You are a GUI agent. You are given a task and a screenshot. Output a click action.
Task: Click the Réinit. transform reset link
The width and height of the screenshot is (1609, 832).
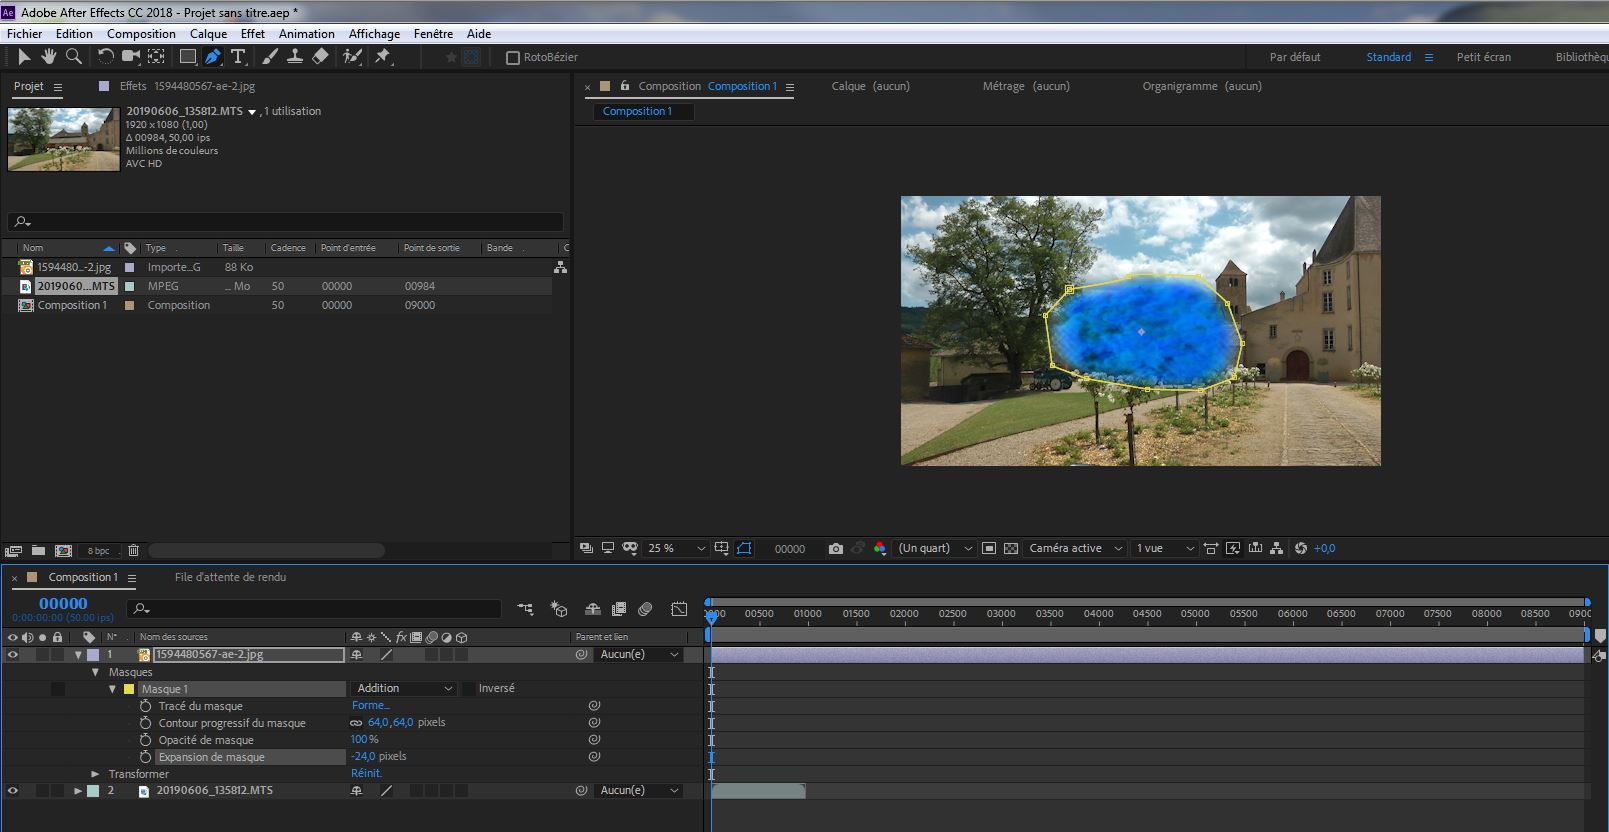point(366,774)
